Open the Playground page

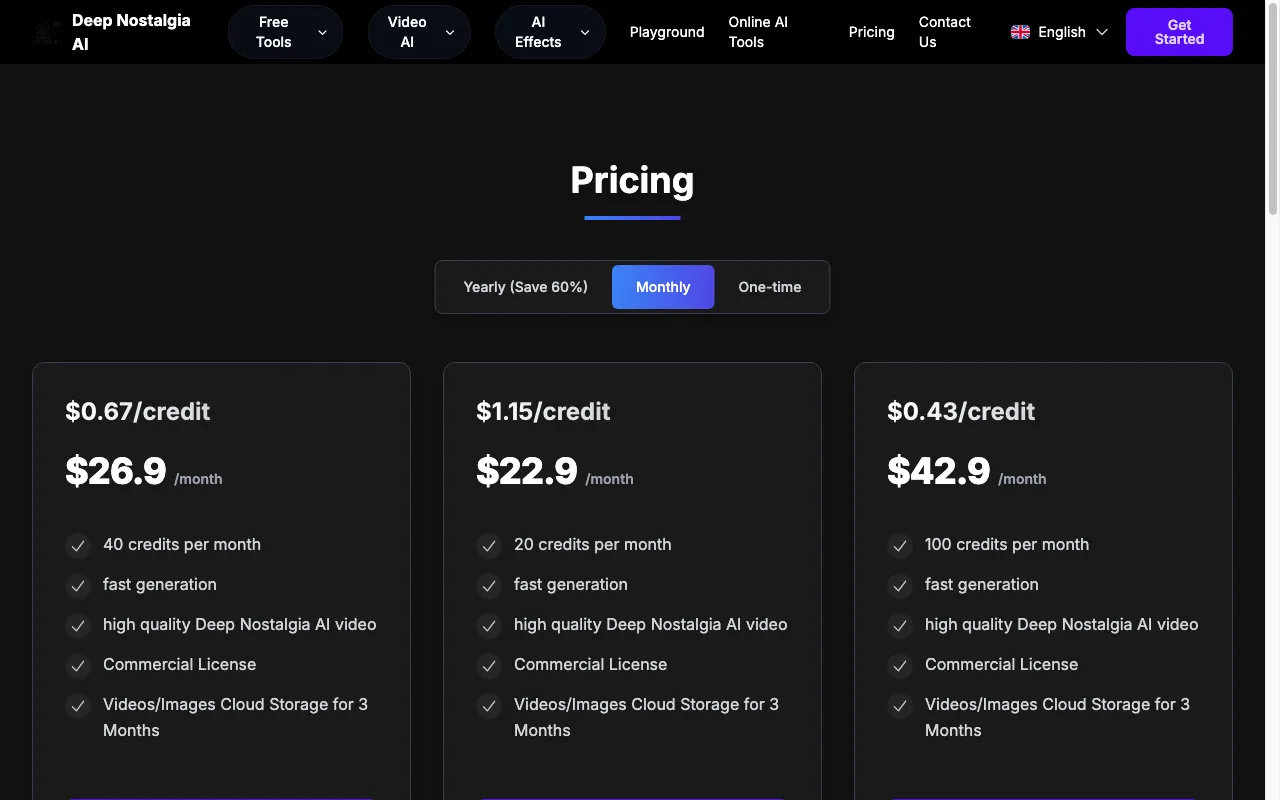click(x=667, y=32)
